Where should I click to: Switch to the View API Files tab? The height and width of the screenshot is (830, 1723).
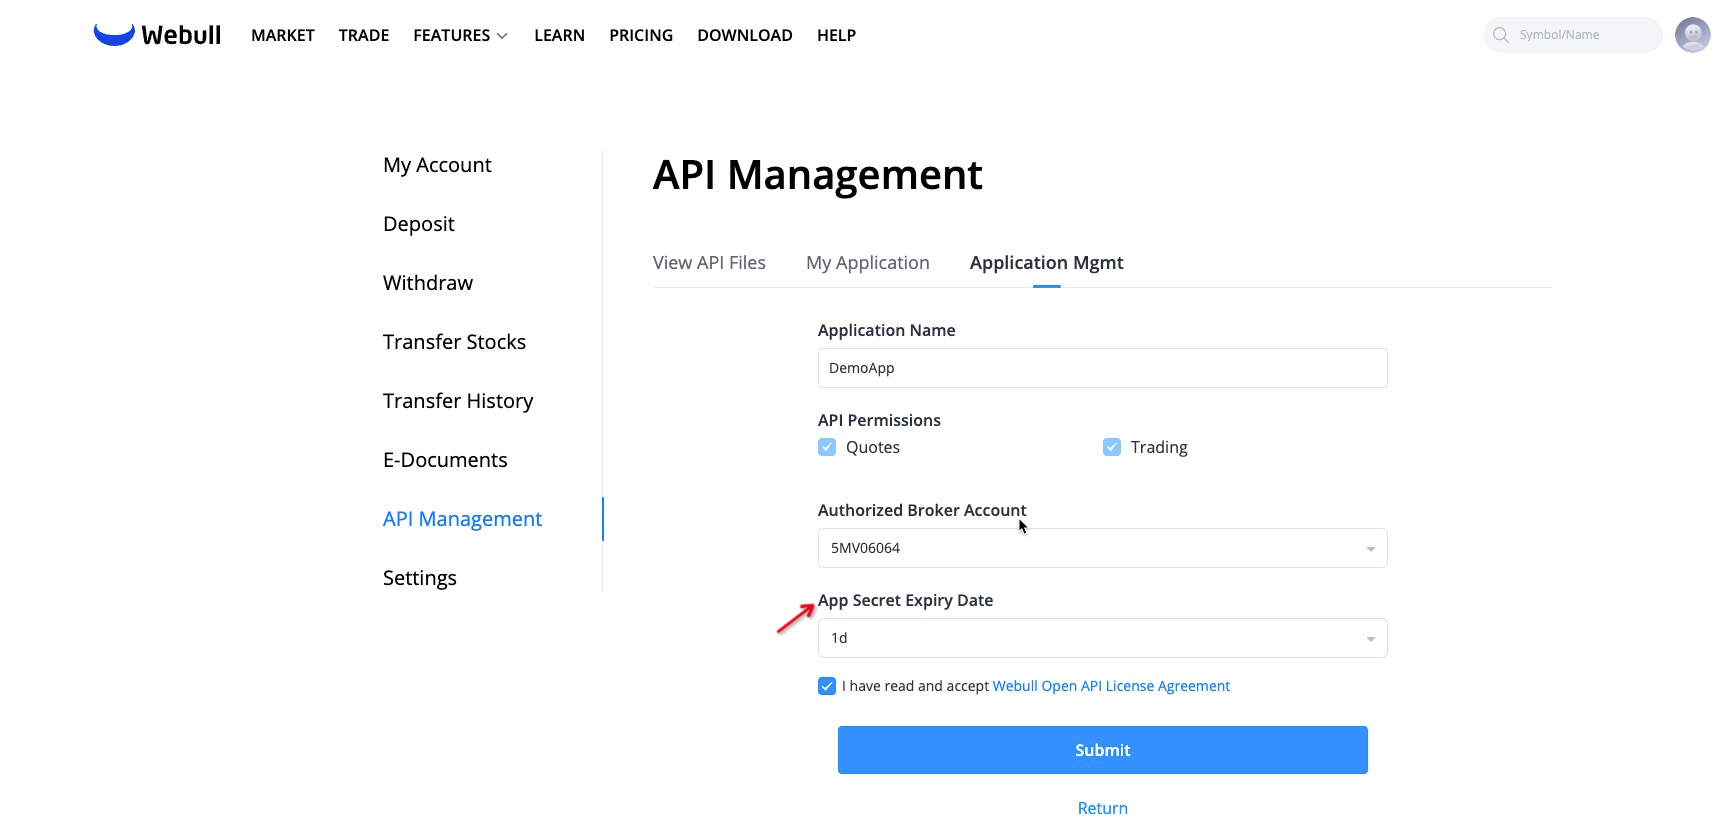tap(709, 263)
